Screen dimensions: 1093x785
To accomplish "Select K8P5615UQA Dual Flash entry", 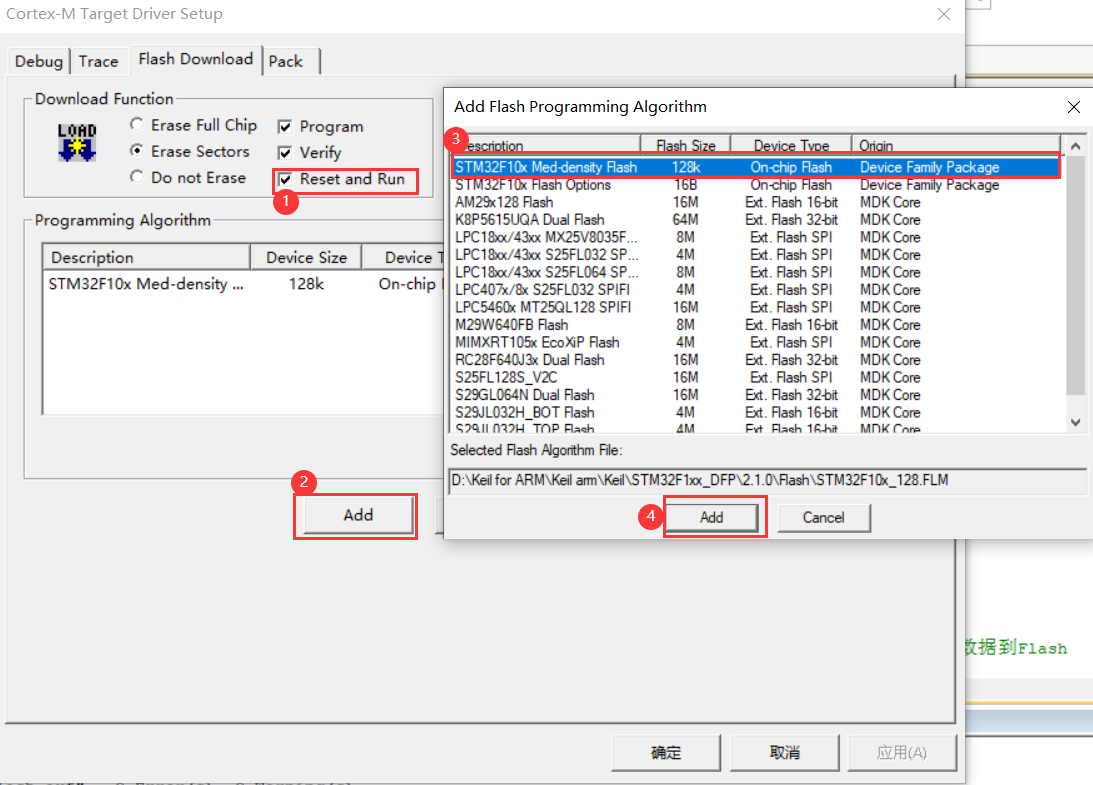I will click(755, 220).
